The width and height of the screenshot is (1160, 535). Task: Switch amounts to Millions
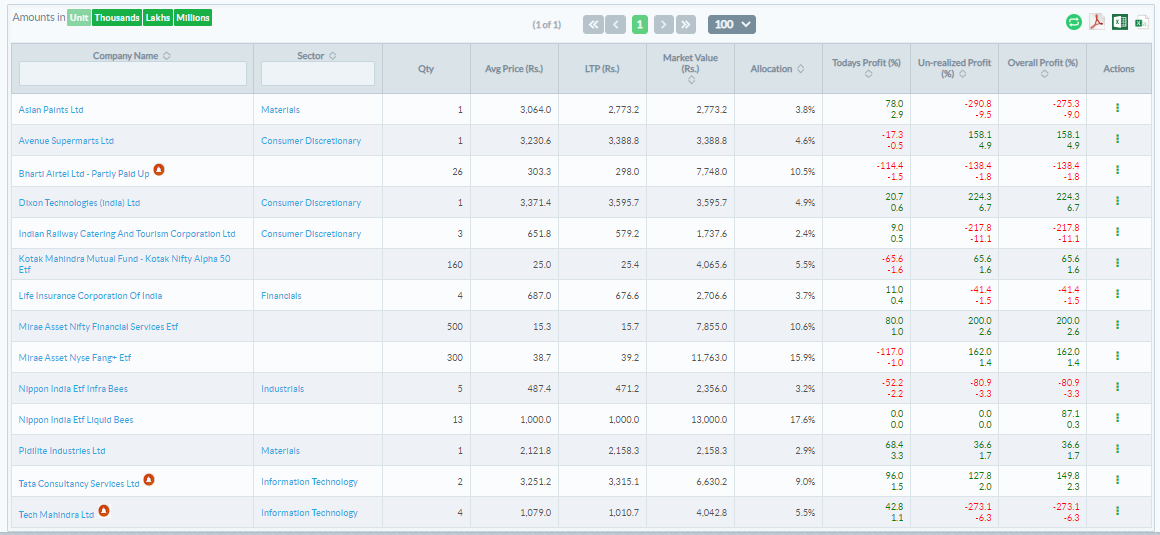193,18
